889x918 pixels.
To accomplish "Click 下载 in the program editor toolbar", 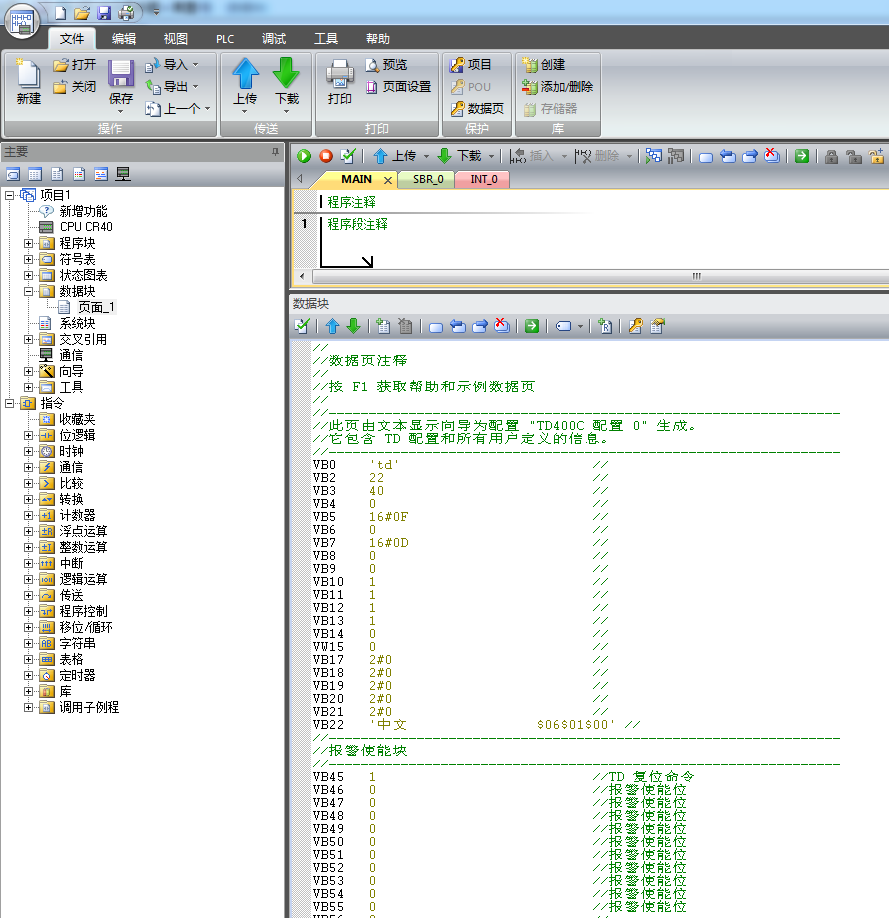I will [x=460, y=156].
